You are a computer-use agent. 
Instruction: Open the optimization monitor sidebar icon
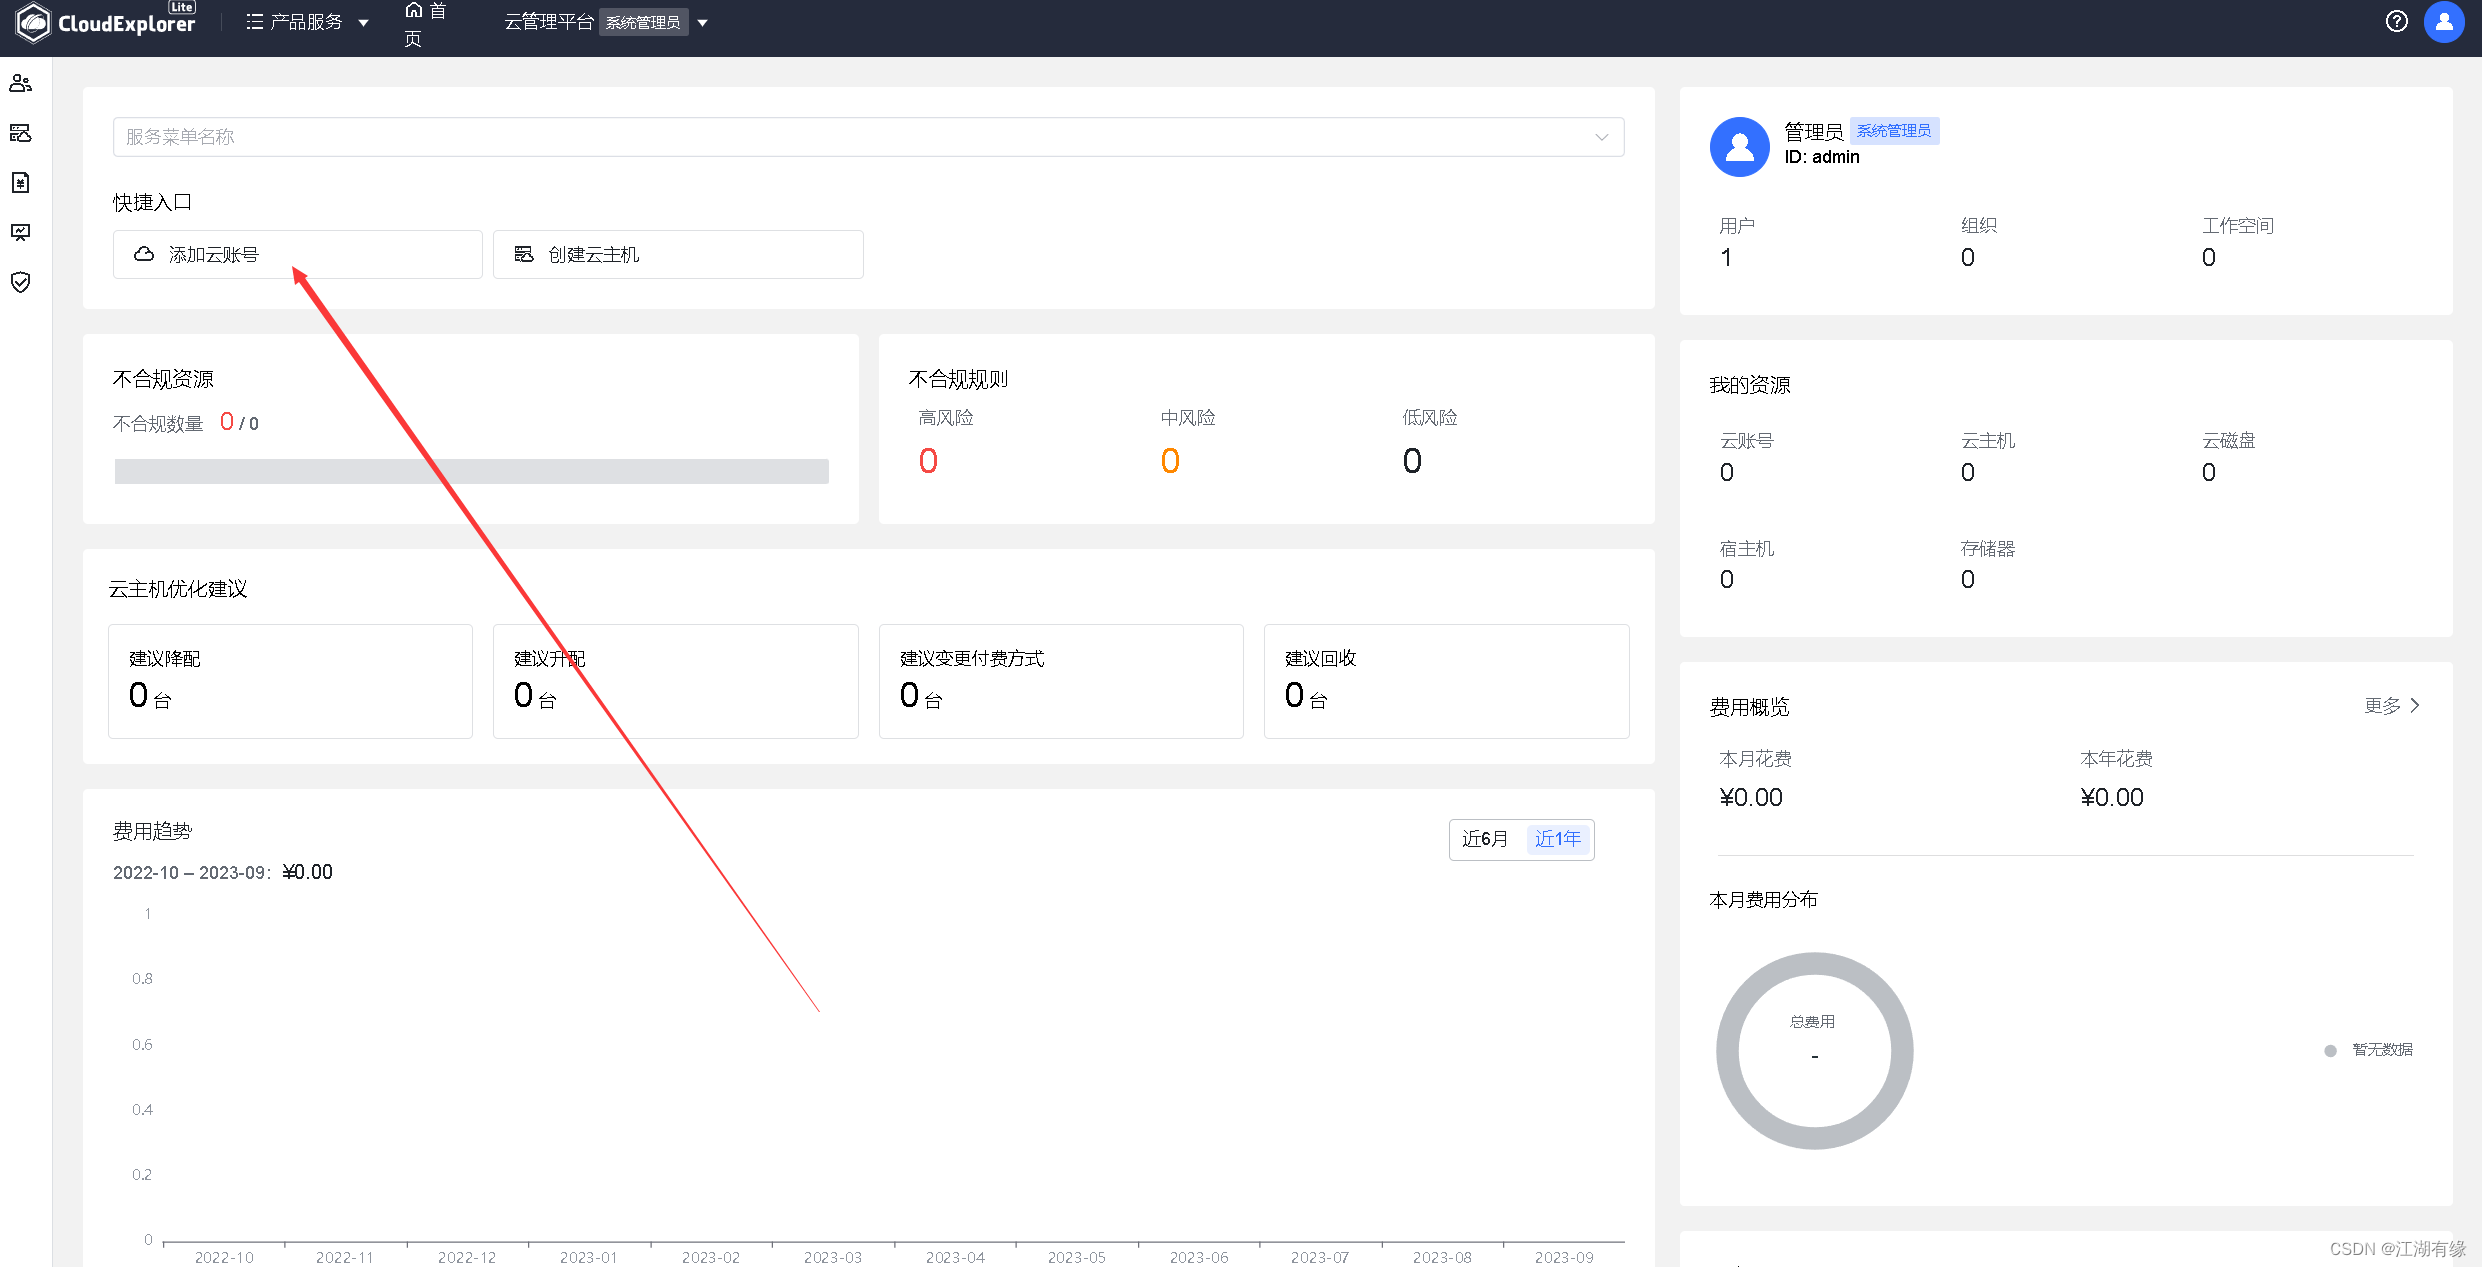(20, 232)
